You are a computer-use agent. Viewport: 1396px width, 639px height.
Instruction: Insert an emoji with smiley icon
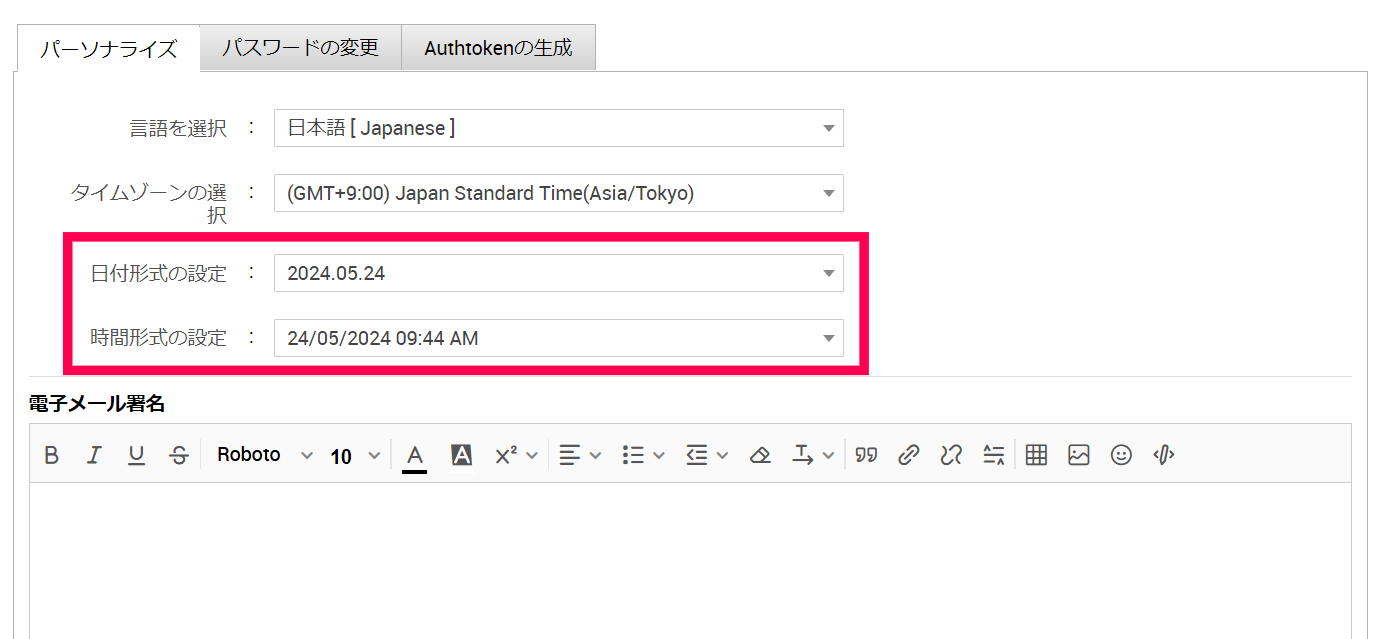point(1122,455)
